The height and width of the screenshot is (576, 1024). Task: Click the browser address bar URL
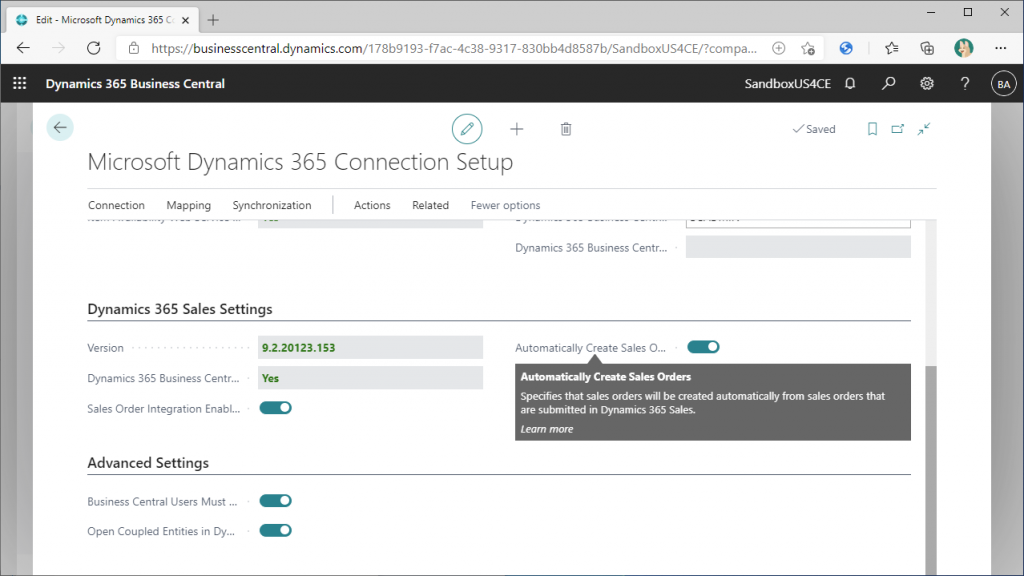pyautogui.click(x=454, y=48)
